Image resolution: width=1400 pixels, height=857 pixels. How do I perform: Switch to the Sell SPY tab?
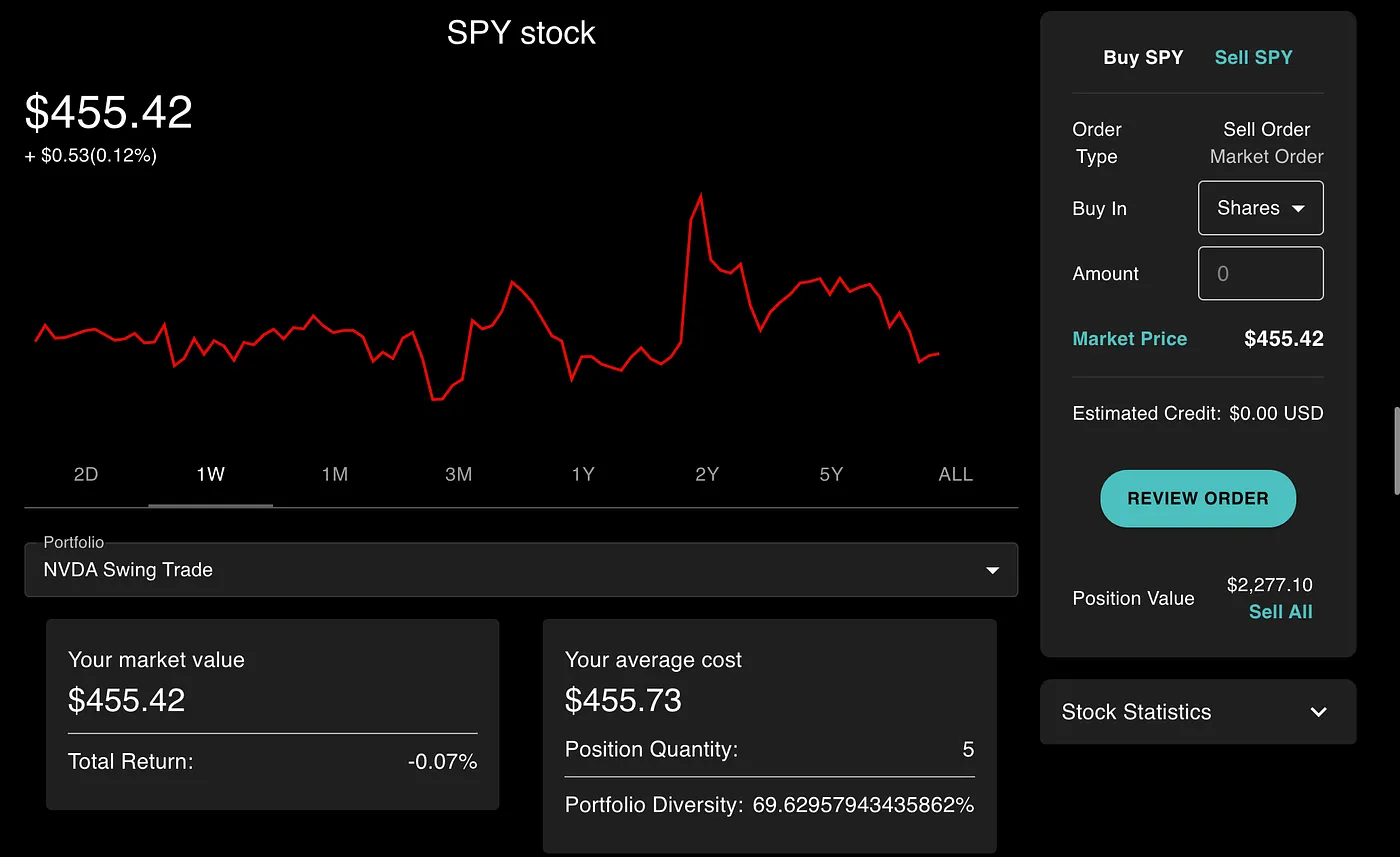pyautogui.click(x=1253, y=58)
